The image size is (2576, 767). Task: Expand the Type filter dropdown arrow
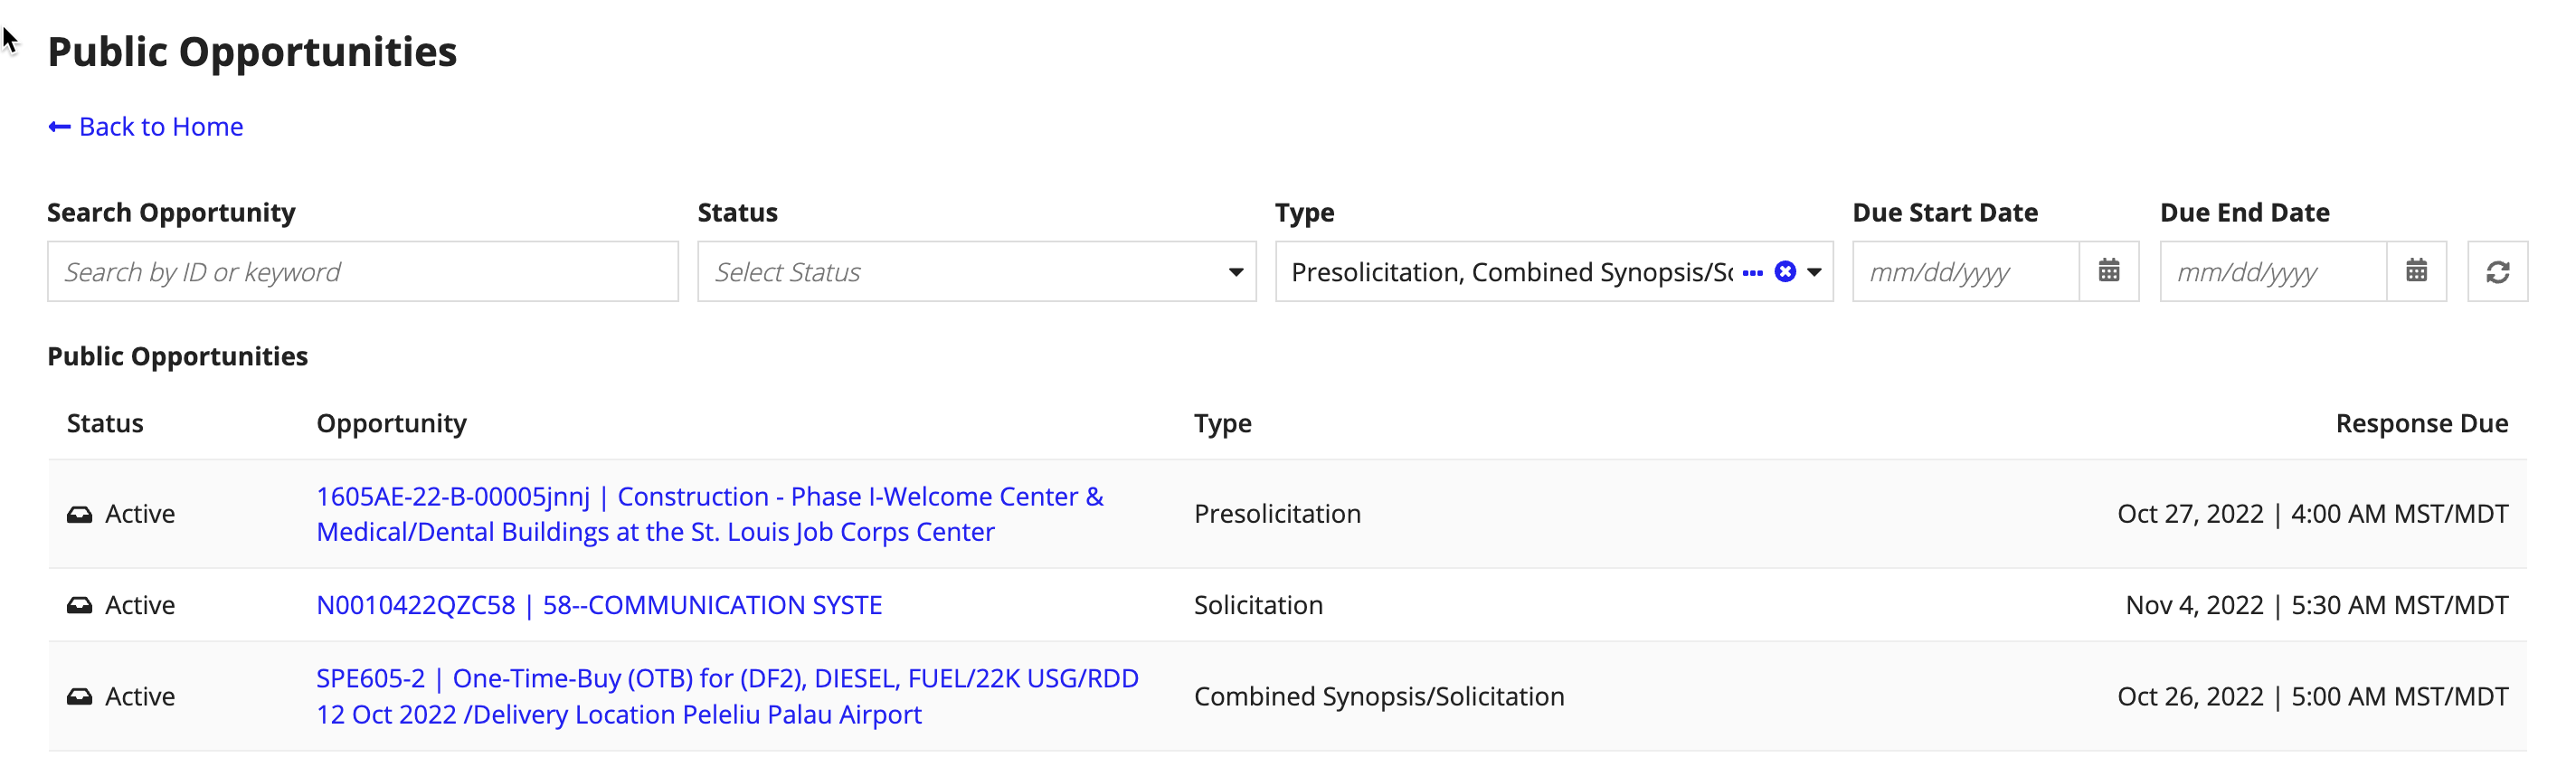point(1814,271)
